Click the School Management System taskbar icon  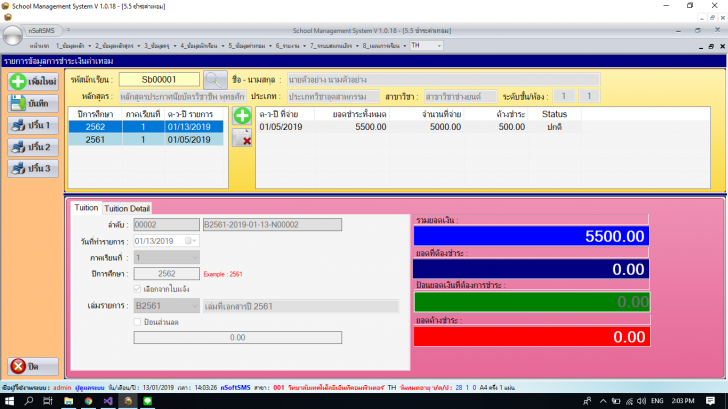click(128, 401)
